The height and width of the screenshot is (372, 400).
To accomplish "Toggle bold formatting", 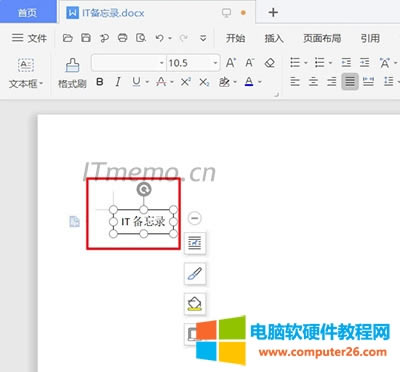I will point(100,82).
